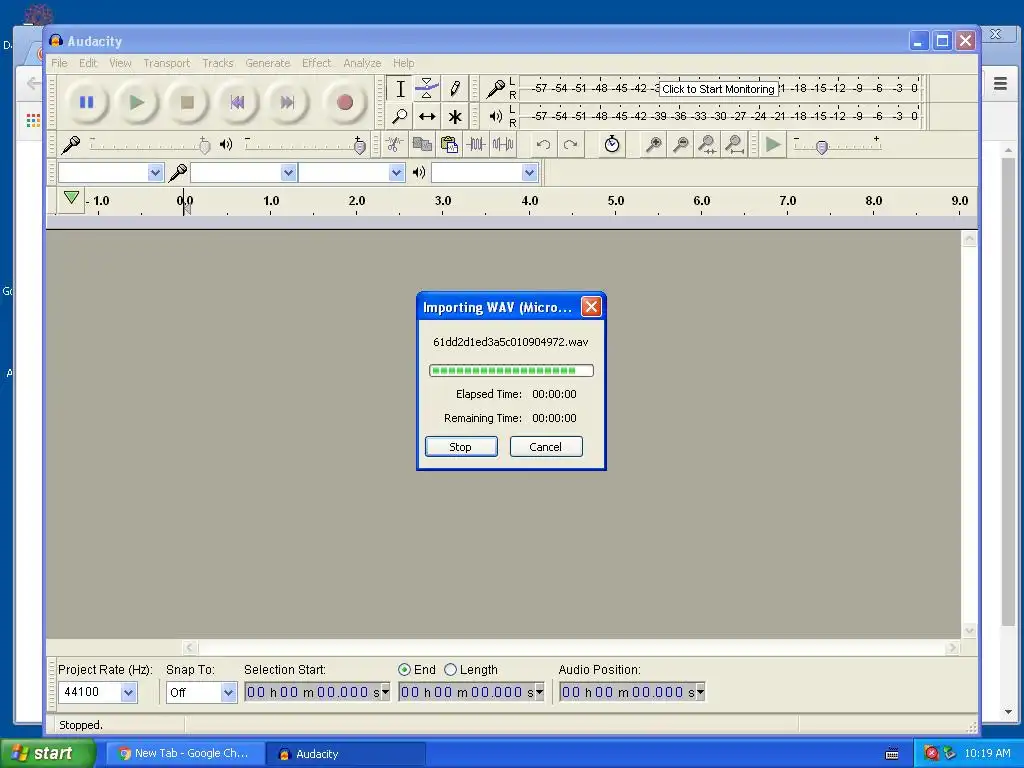Open Audio Position time format arrow
1024x768 pixels.
coord(701,692)
